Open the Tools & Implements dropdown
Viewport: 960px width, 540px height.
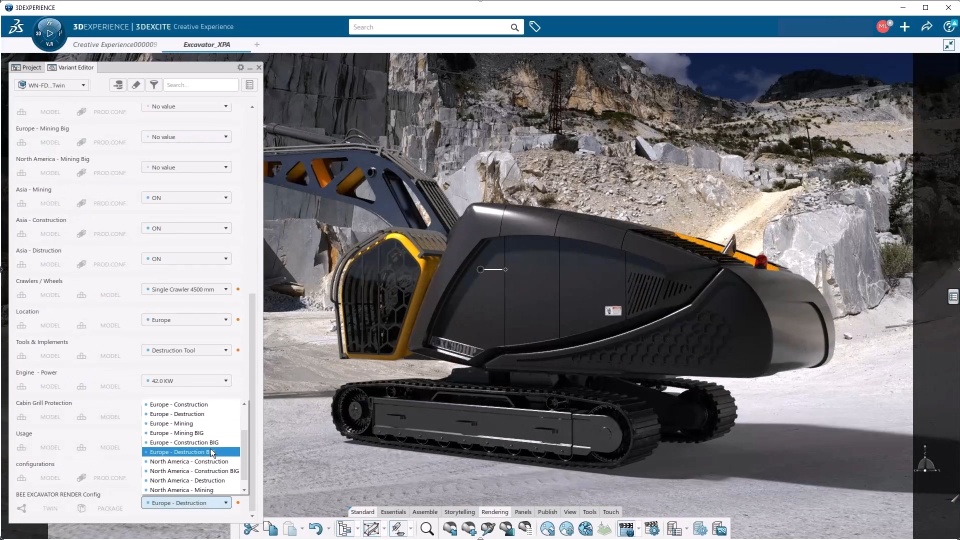tap(186, 350)
